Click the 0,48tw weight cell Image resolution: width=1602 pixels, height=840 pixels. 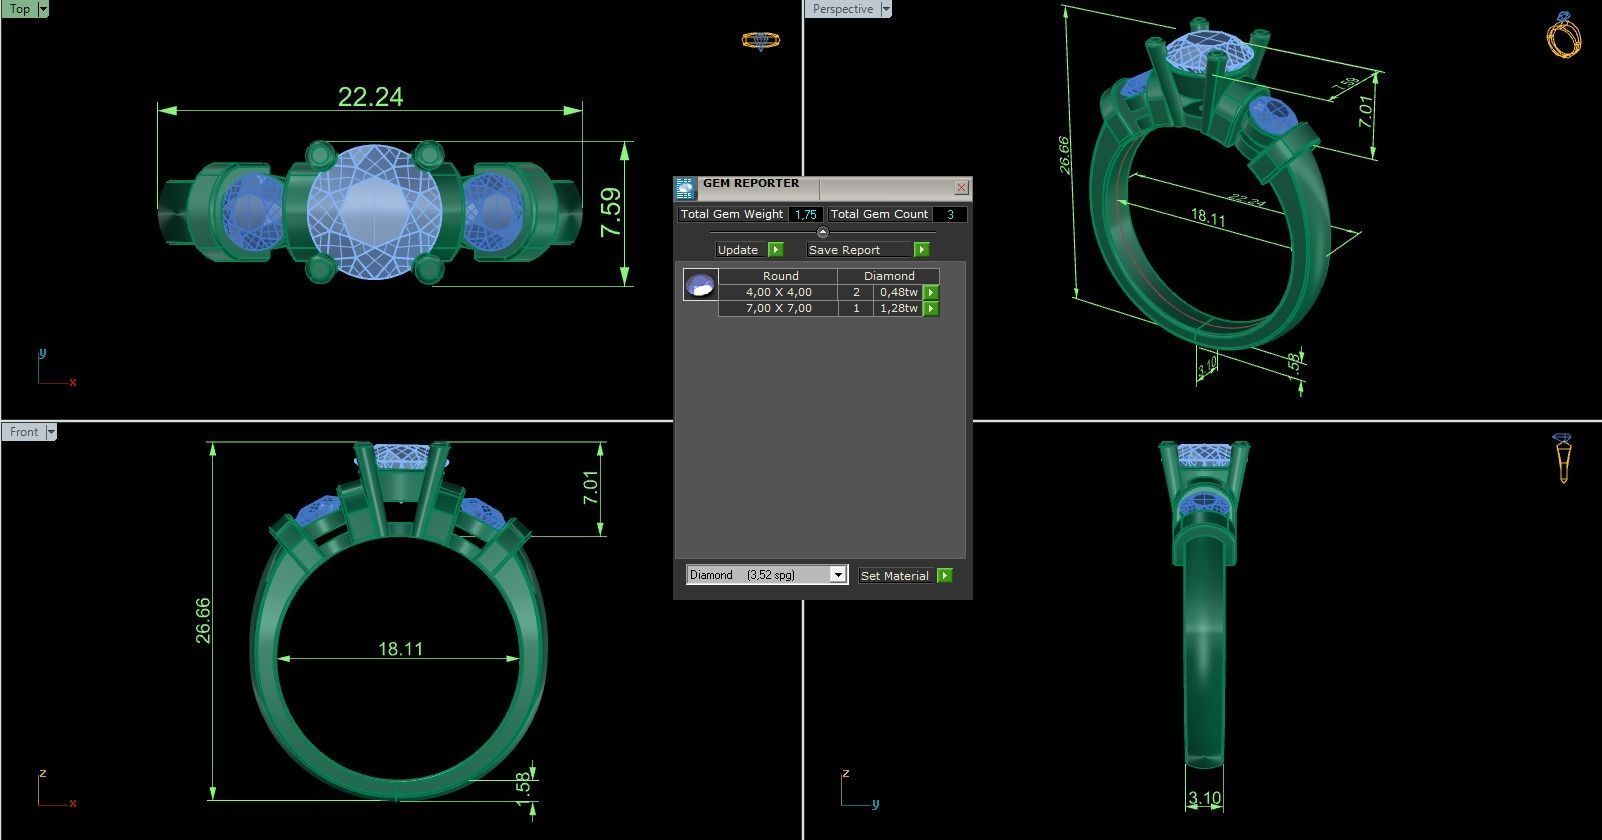[898, 293]
